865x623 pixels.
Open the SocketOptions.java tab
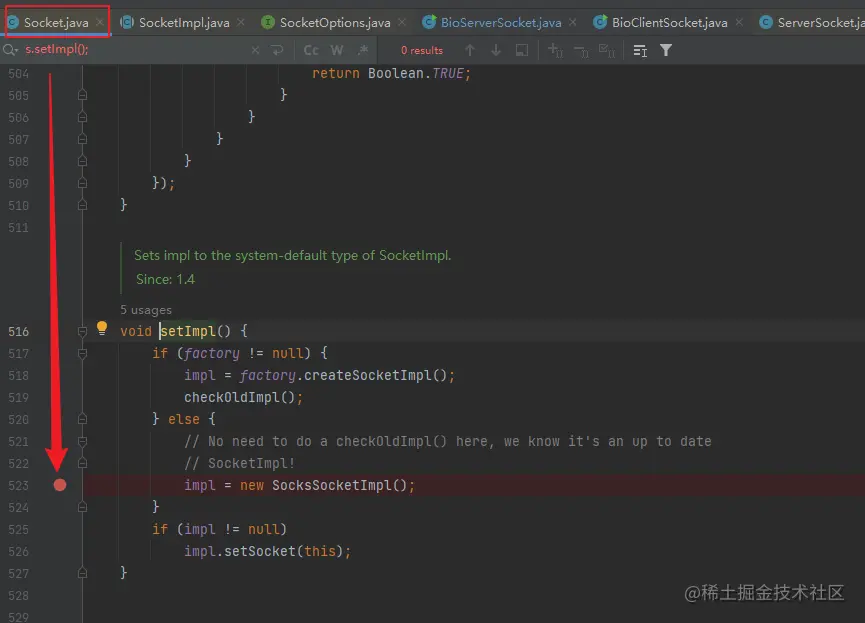click(335, 23)
